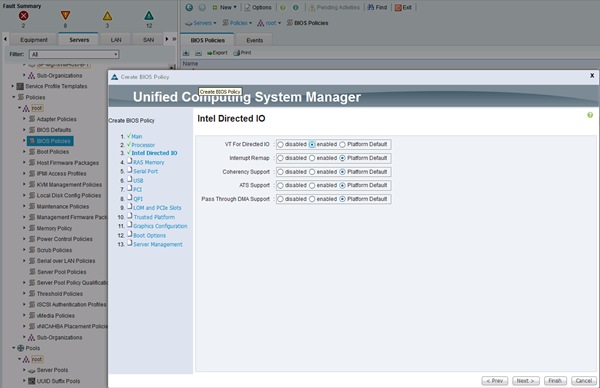Click the add plus icon under BIOS Policies tab
Screen dimensions: 600x388
click(186, 53)
